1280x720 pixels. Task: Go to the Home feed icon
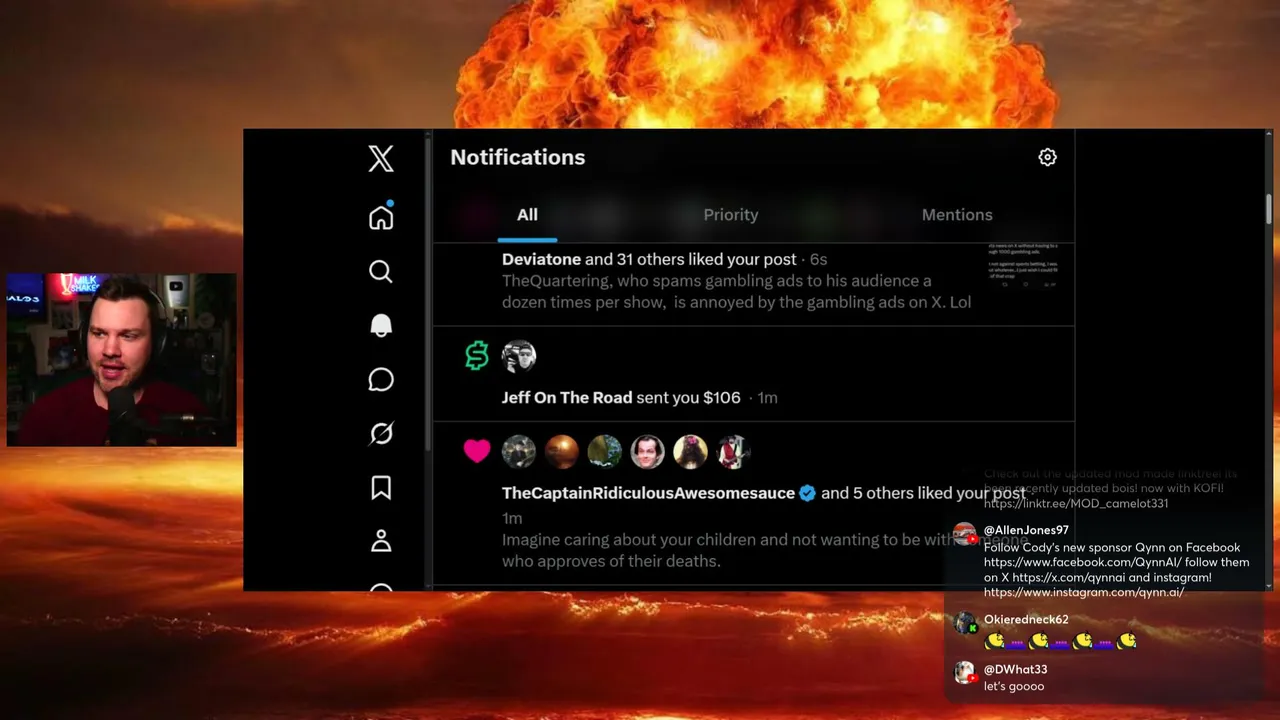click(x=381, y=217)
